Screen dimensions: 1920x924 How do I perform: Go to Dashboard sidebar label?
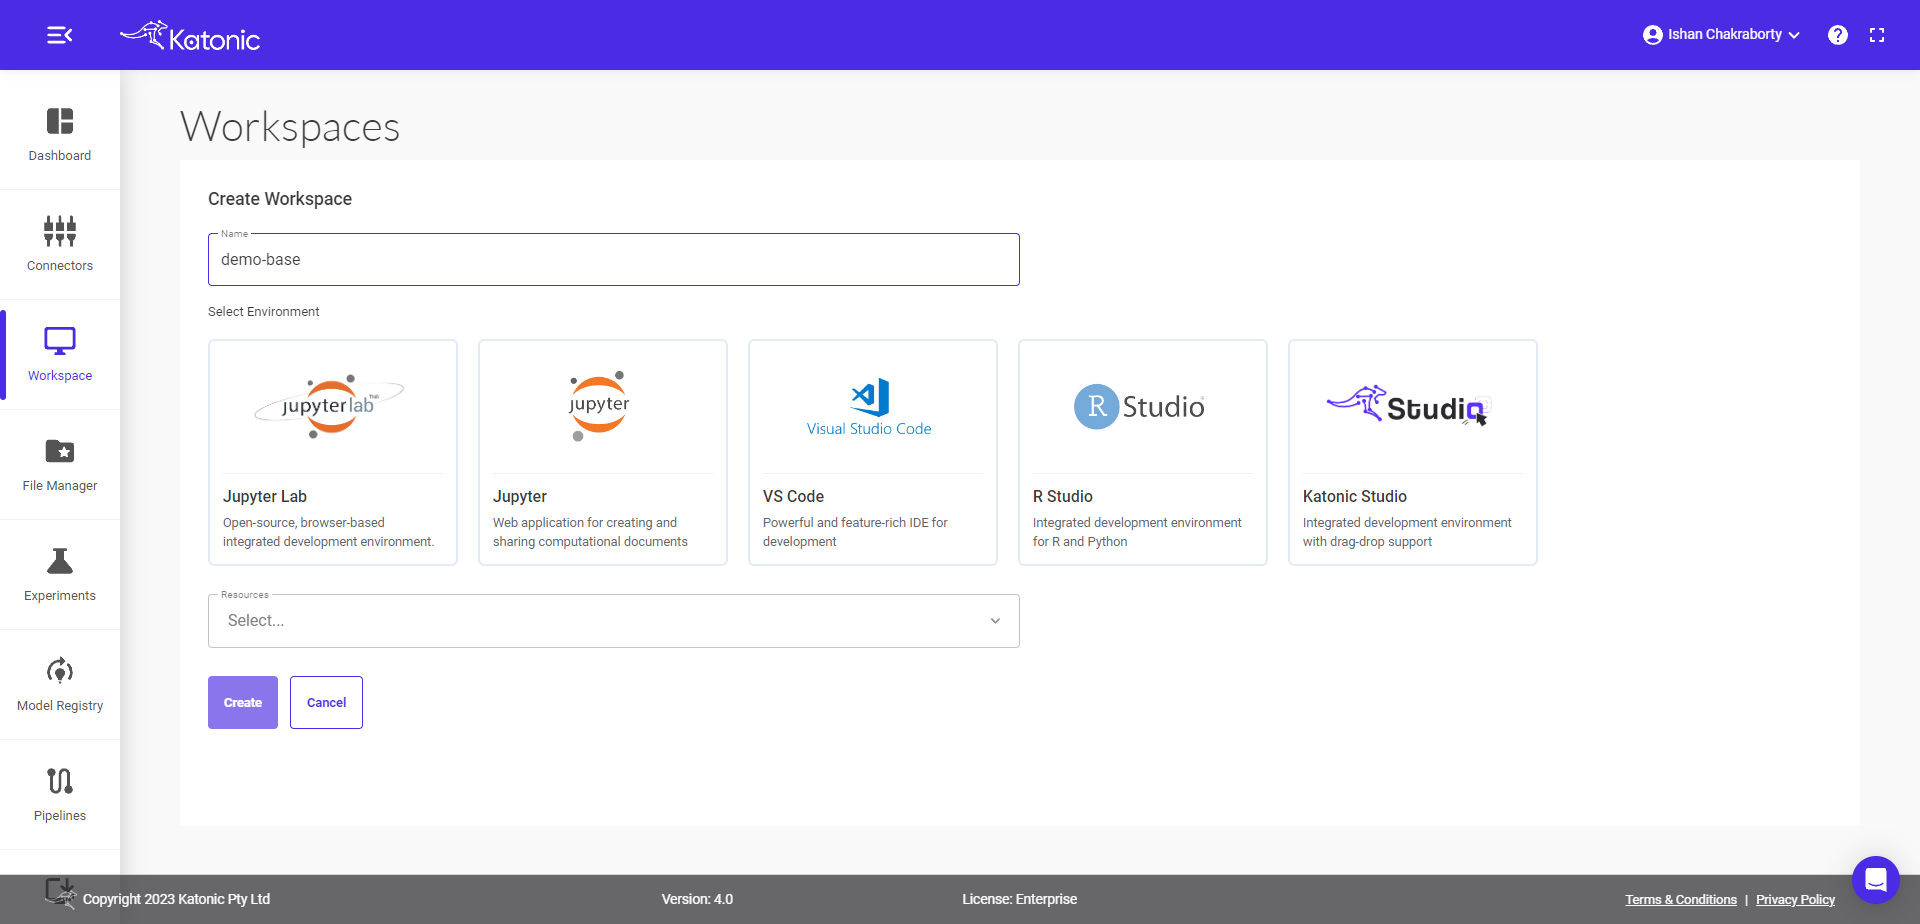coord(60,156)
